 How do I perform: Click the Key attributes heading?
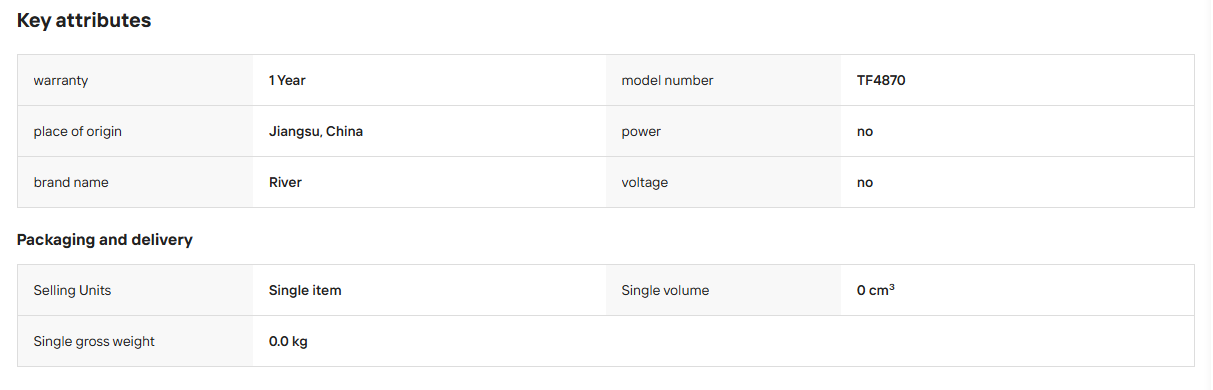click(84, 20)
